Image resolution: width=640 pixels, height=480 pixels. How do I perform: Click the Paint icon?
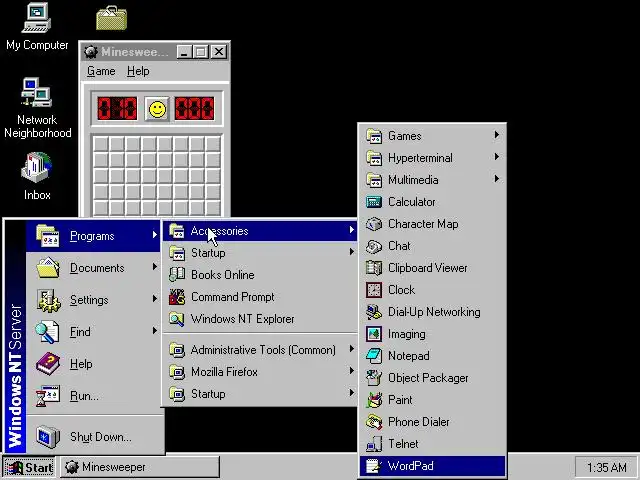[x=374, y=400]
